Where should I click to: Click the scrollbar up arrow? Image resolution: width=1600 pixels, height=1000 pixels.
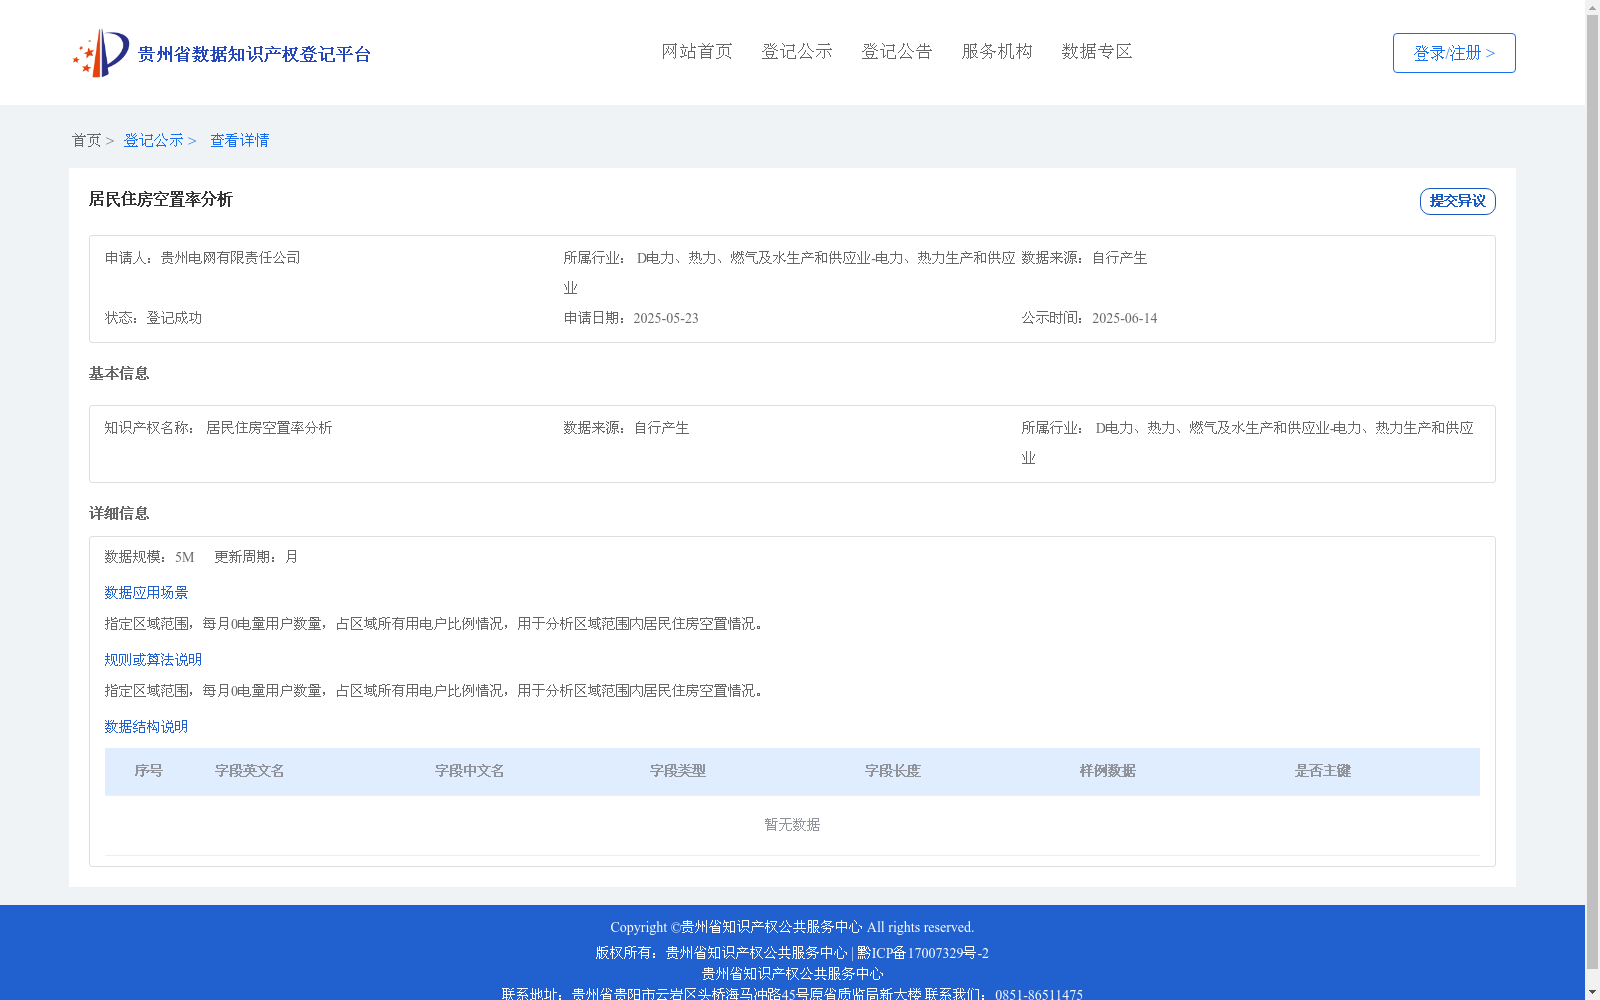[1592, 8]
